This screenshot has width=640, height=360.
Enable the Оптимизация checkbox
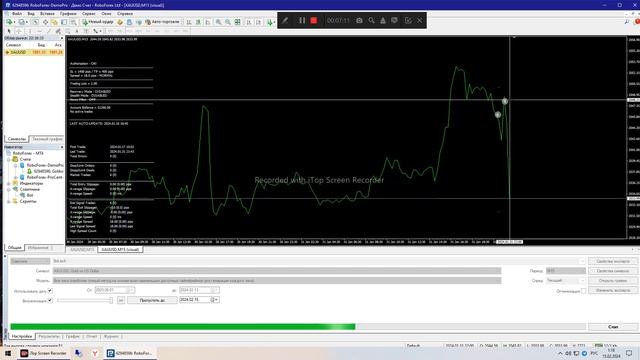(x=583, y=291)
